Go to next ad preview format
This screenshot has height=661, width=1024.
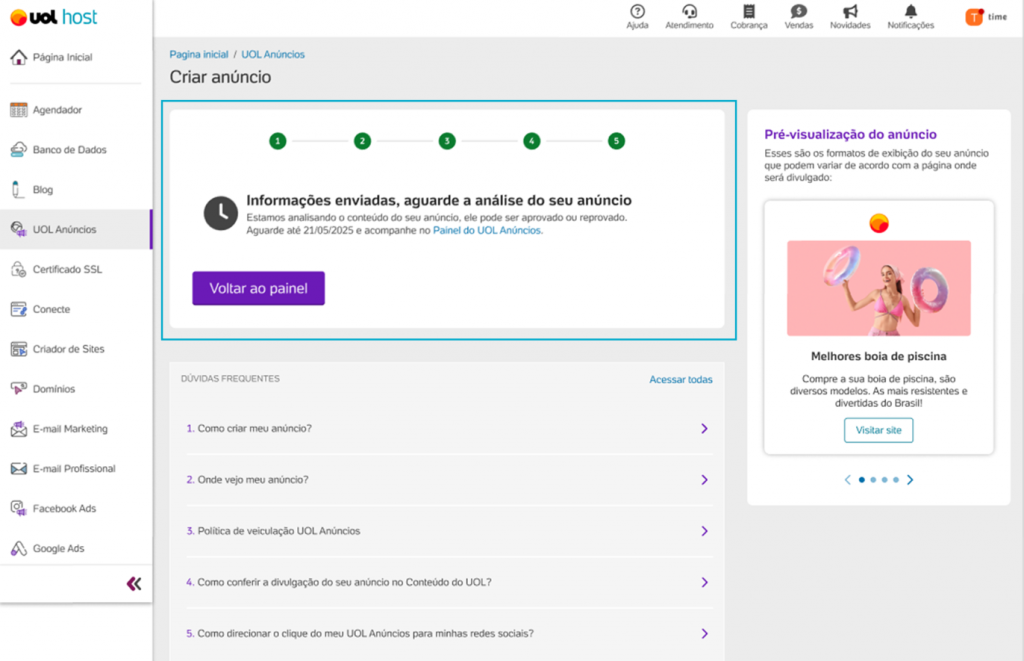[910, 479]
